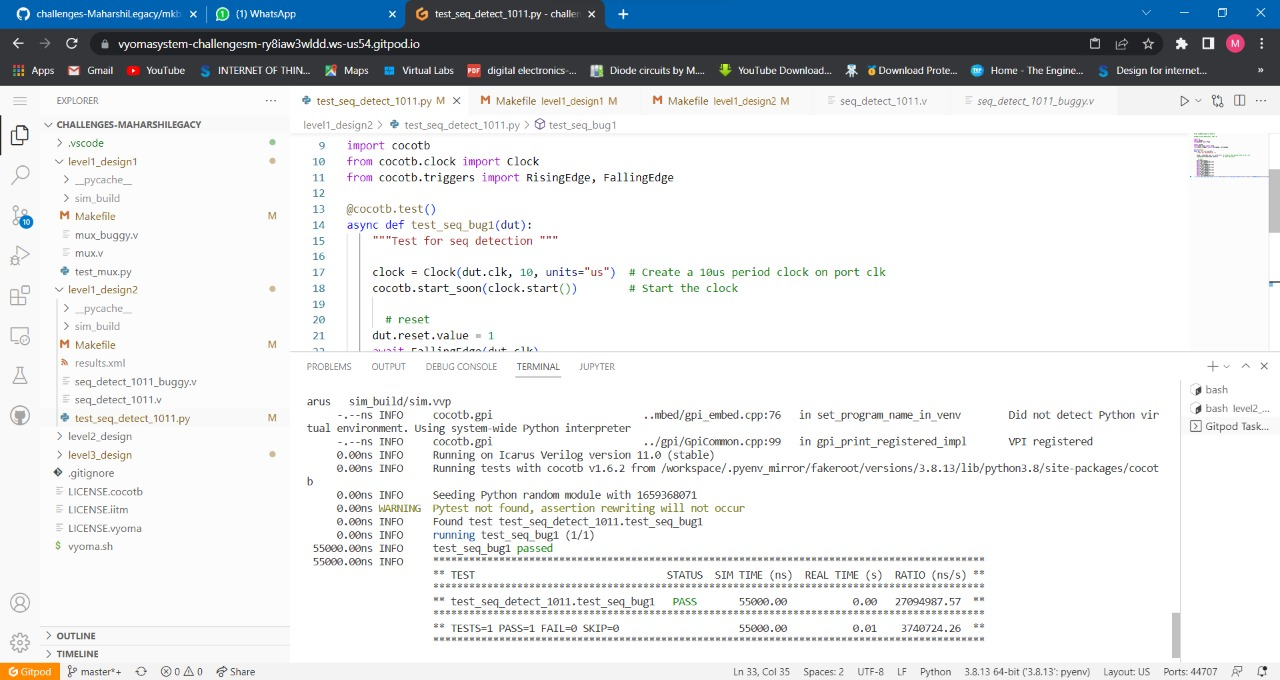Change Python language mode in status bar
This screenshot has width=1280, height=680.
point(935,672)
